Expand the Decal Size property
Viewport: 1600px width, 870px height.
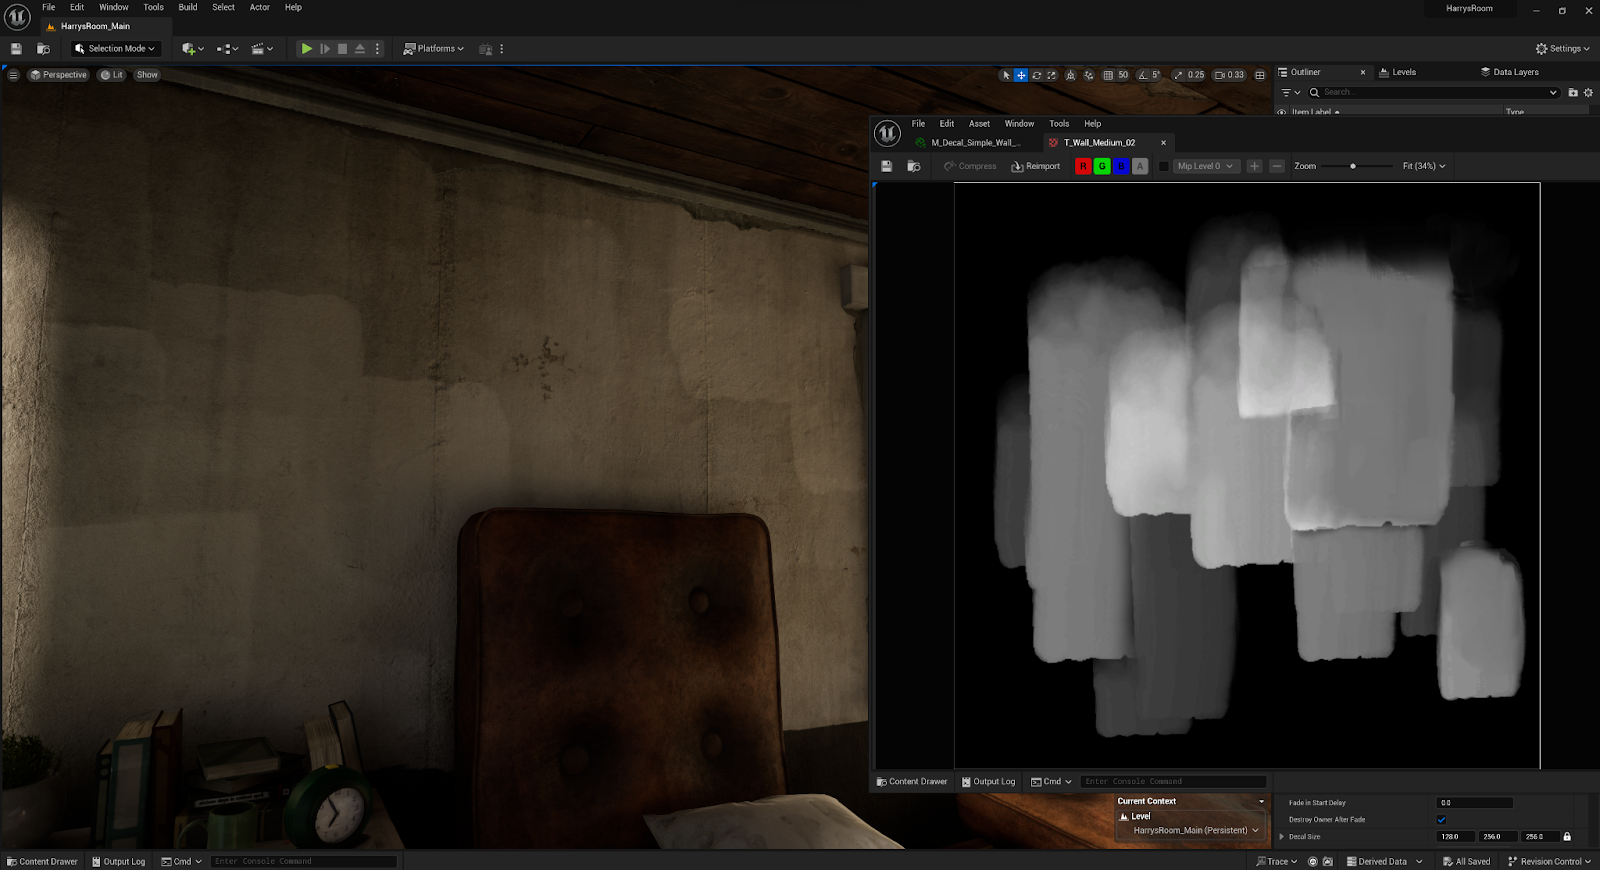coord(1282,837)
